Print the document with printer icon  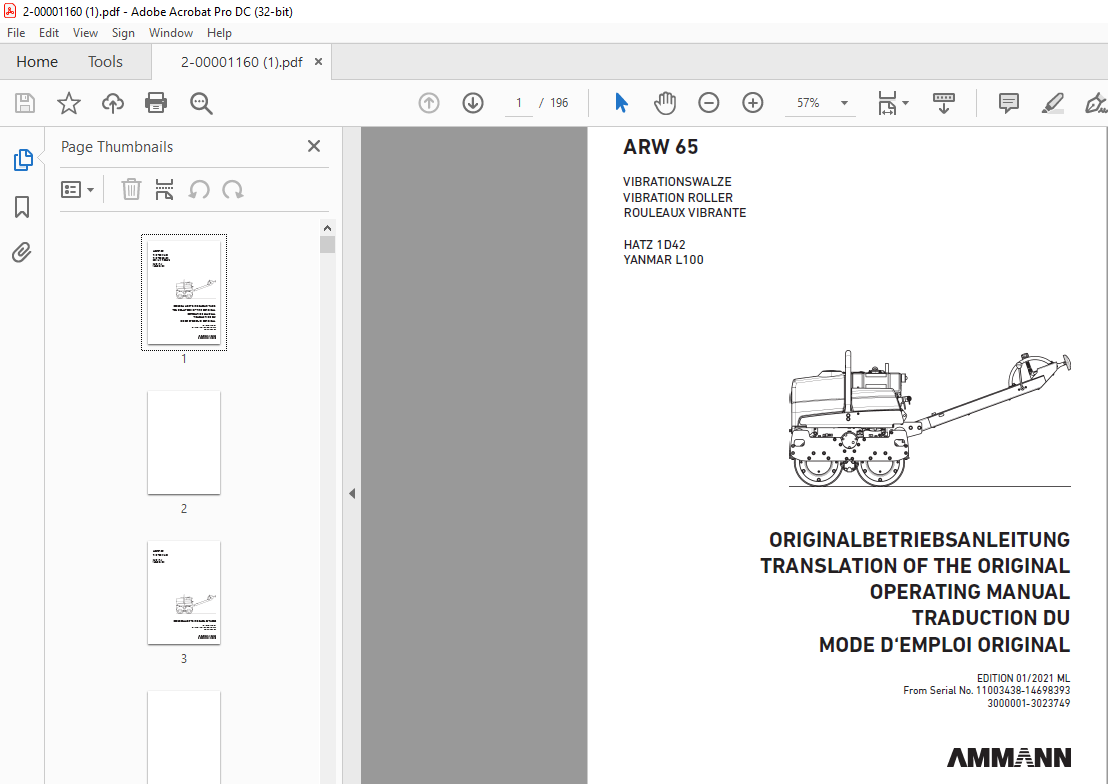pyautogui.click(x=155, y=103)
